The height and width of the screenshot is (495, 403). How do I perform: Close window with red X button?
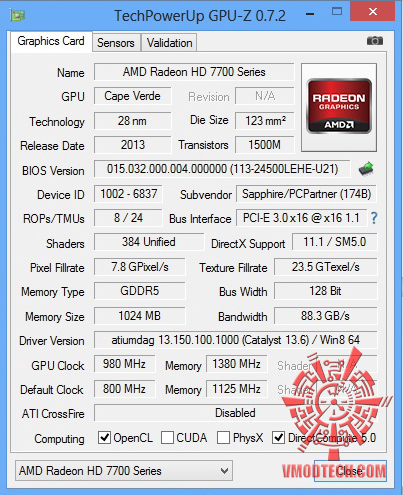pos(373,12)
